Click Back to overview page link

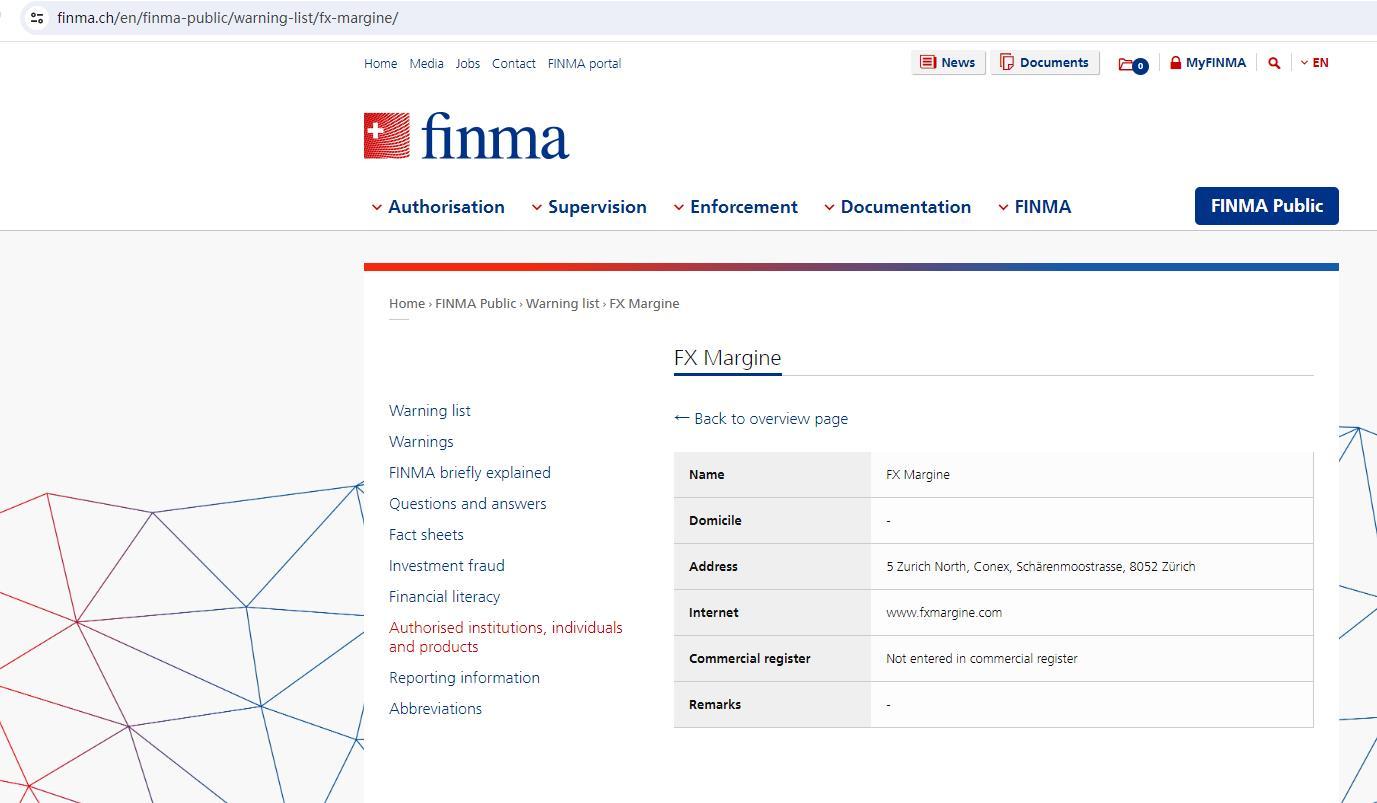(x=761, y=419)
